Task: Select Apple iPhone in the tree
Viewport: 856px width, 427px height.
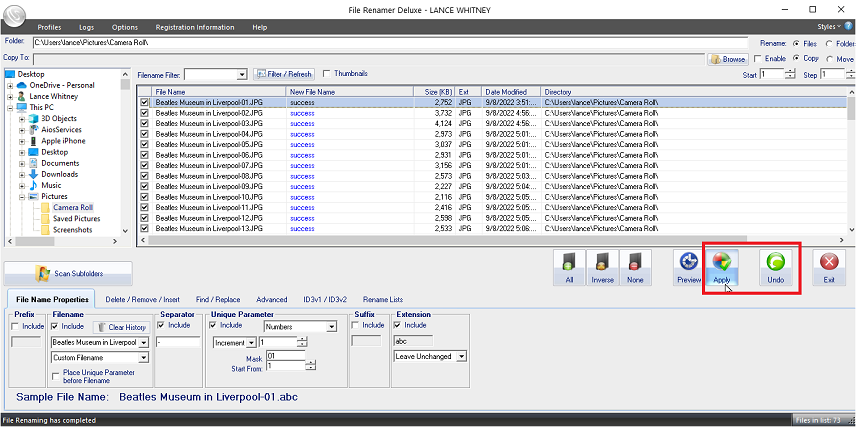Action: (63, 141)
